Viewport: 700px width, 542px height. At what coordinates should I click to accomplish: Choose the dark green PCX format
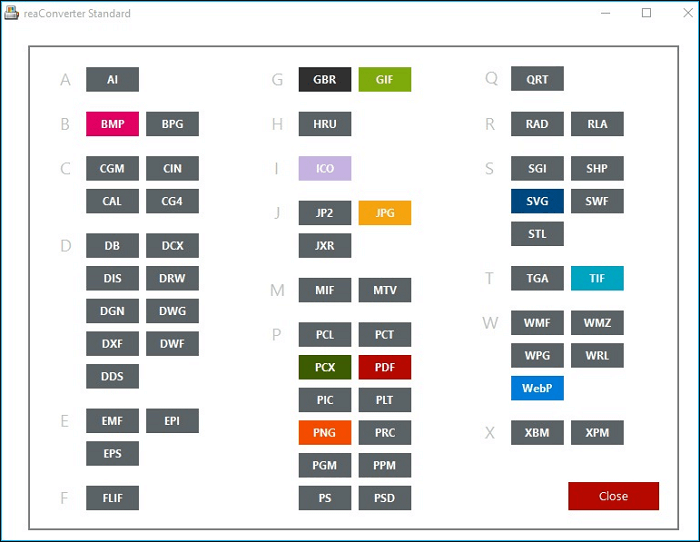tap(325, 367)
